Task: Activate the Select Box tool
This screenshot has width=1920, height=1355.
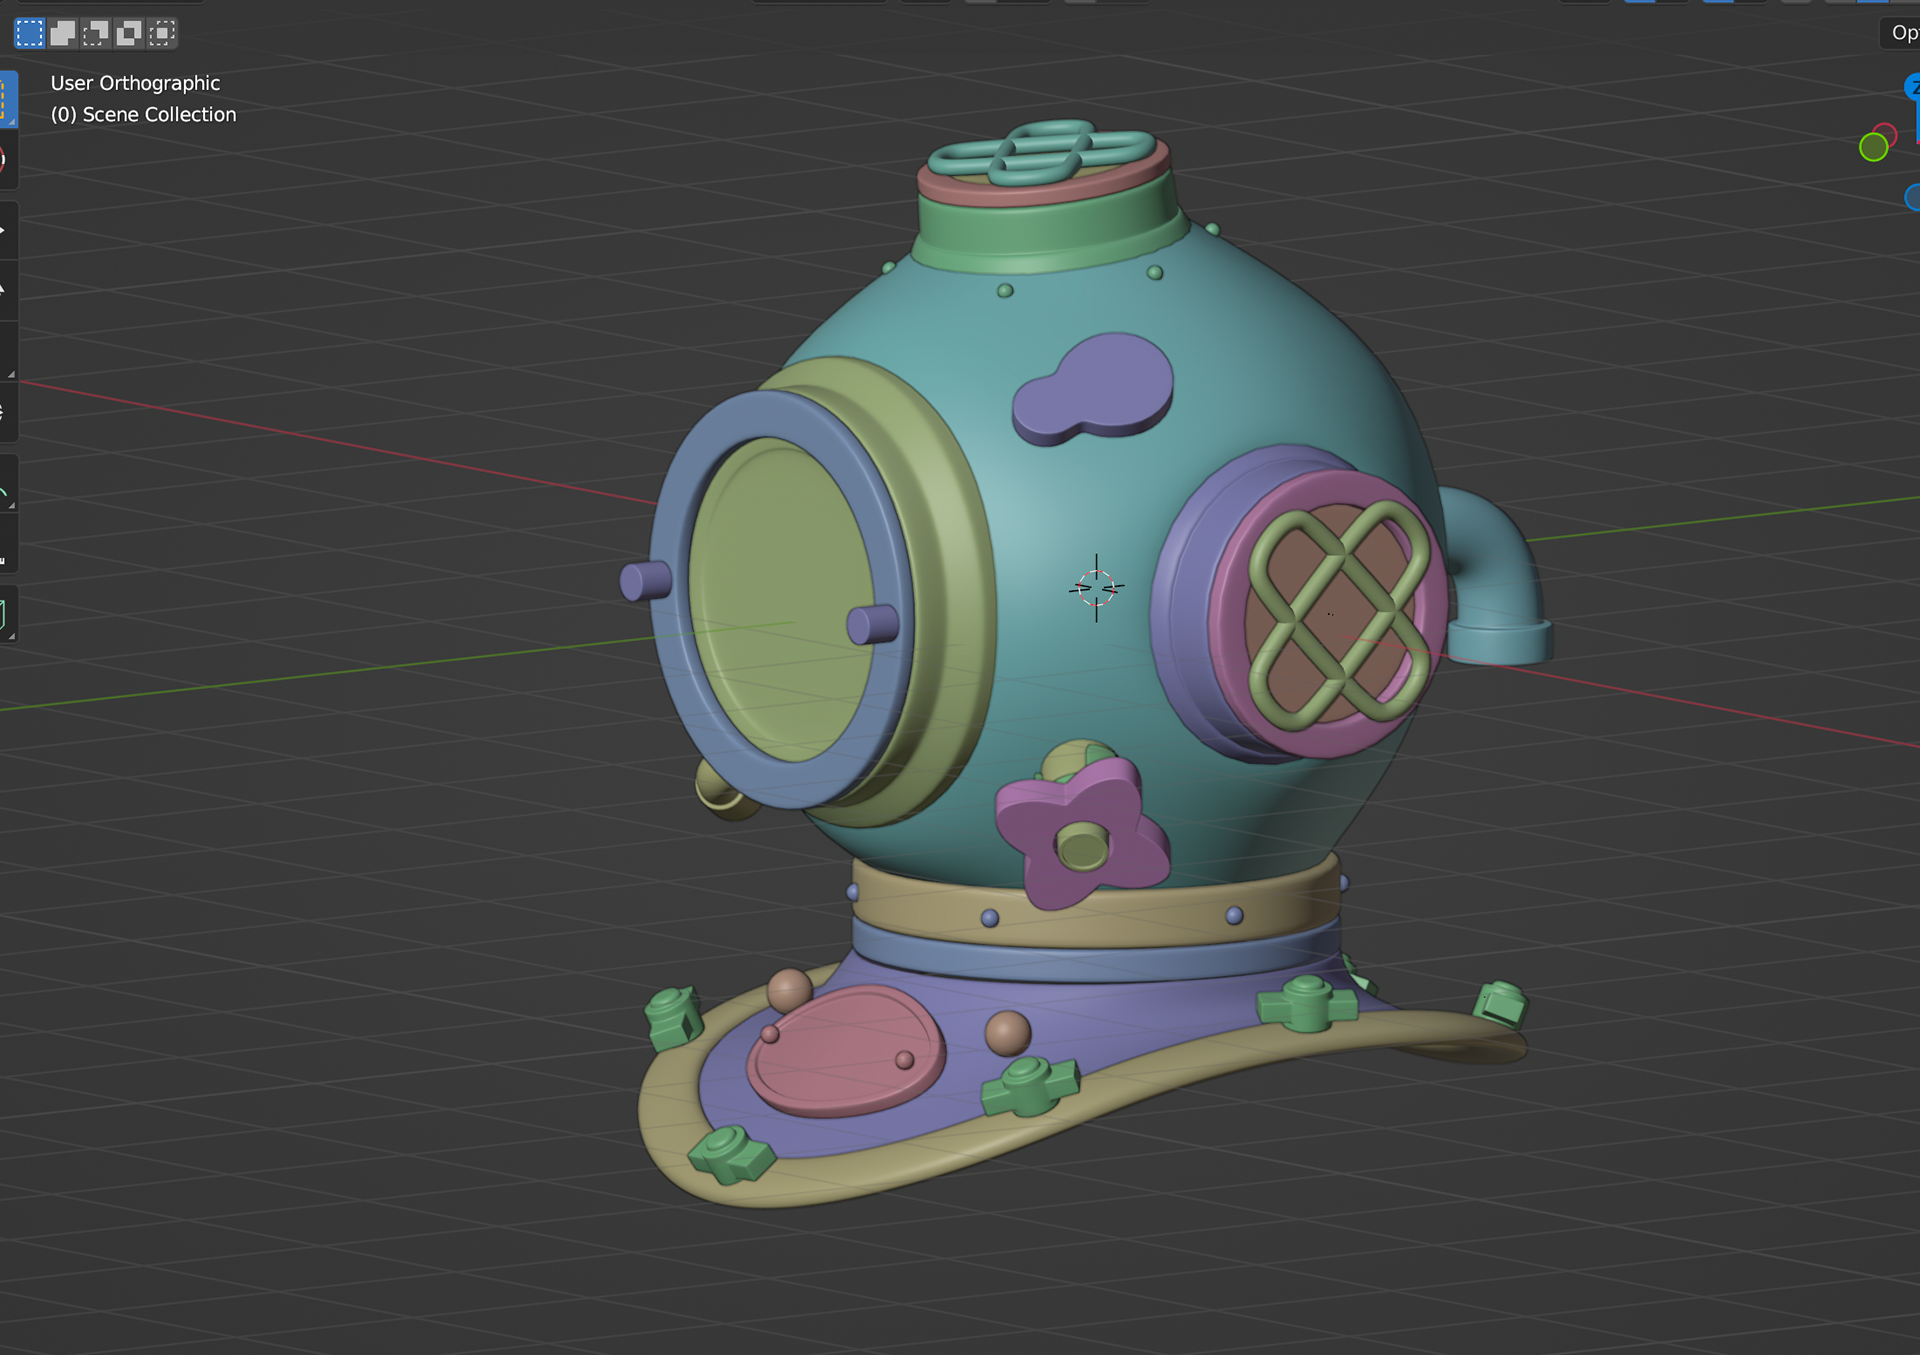Action: pos(6,99)
